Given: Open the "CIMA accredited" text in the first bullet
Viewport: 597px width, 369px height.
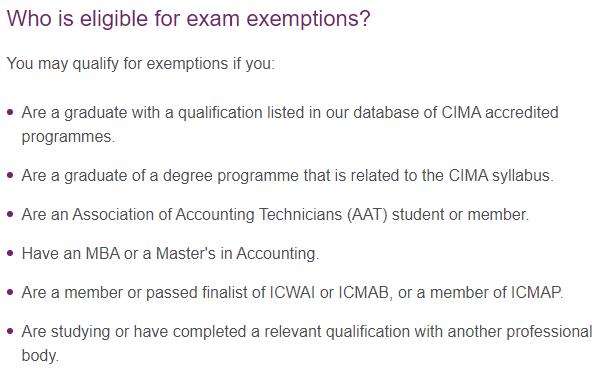Looking at the screenshot, I should 500,112.
